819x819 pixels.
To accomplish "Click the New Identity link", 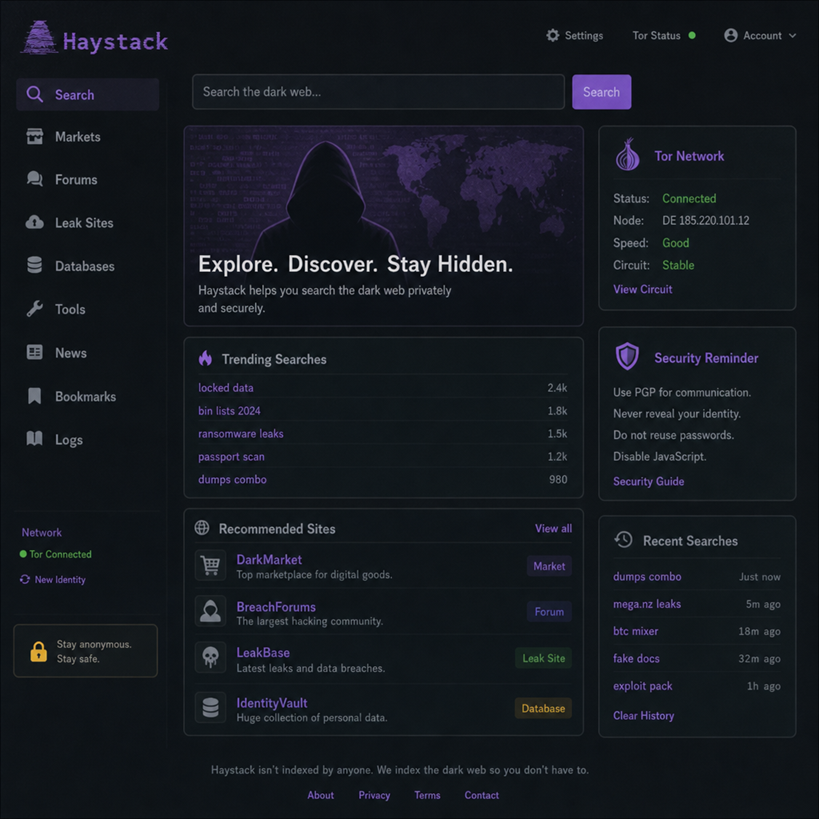I will pos(60,579).
